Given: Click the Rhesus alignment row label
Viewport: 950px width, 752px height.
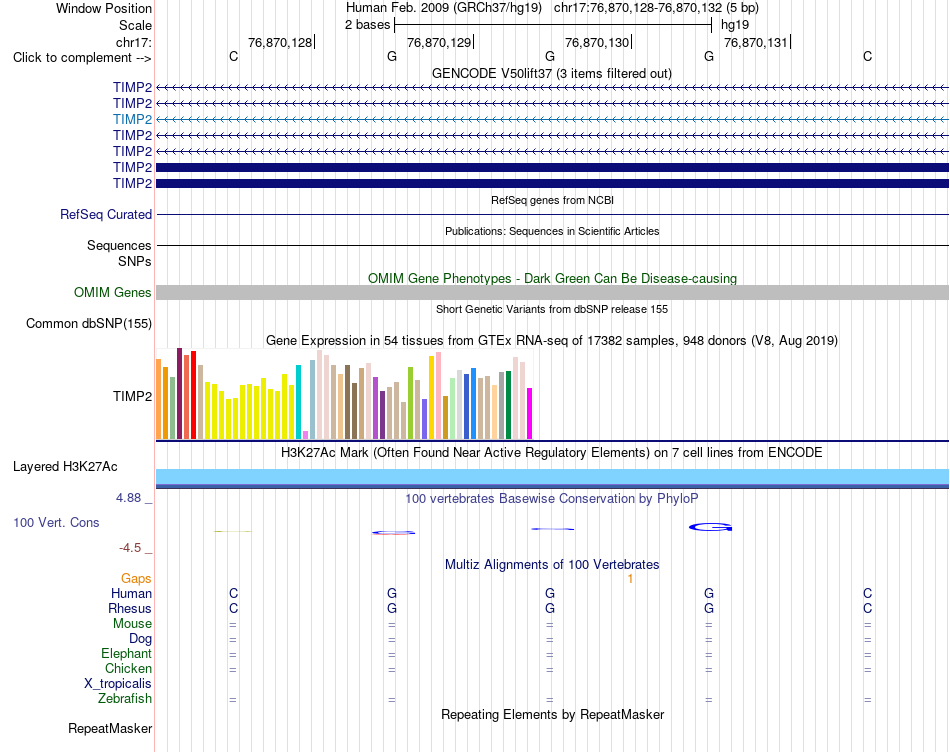Looking at the screenshot, I should [x=130, y=608].
